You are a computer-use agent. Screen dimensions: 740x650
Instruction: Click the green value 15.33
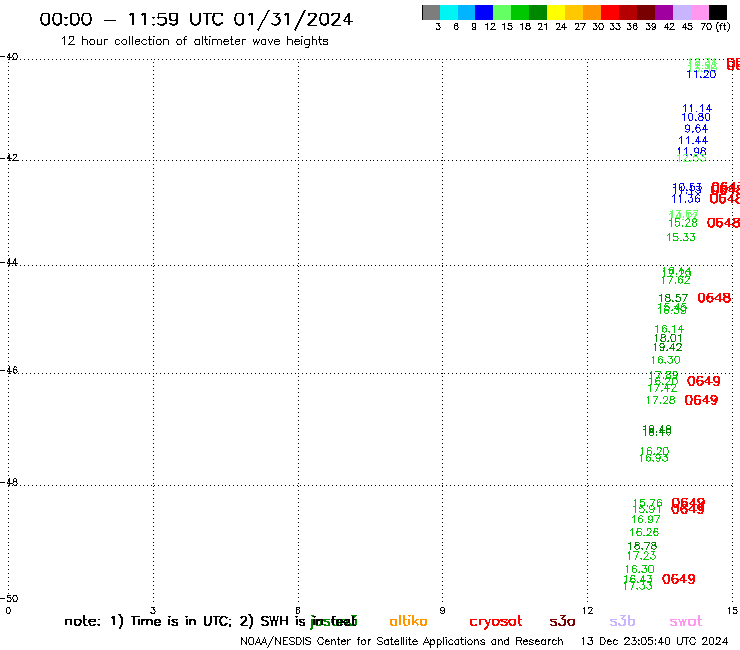pos(681,237)
